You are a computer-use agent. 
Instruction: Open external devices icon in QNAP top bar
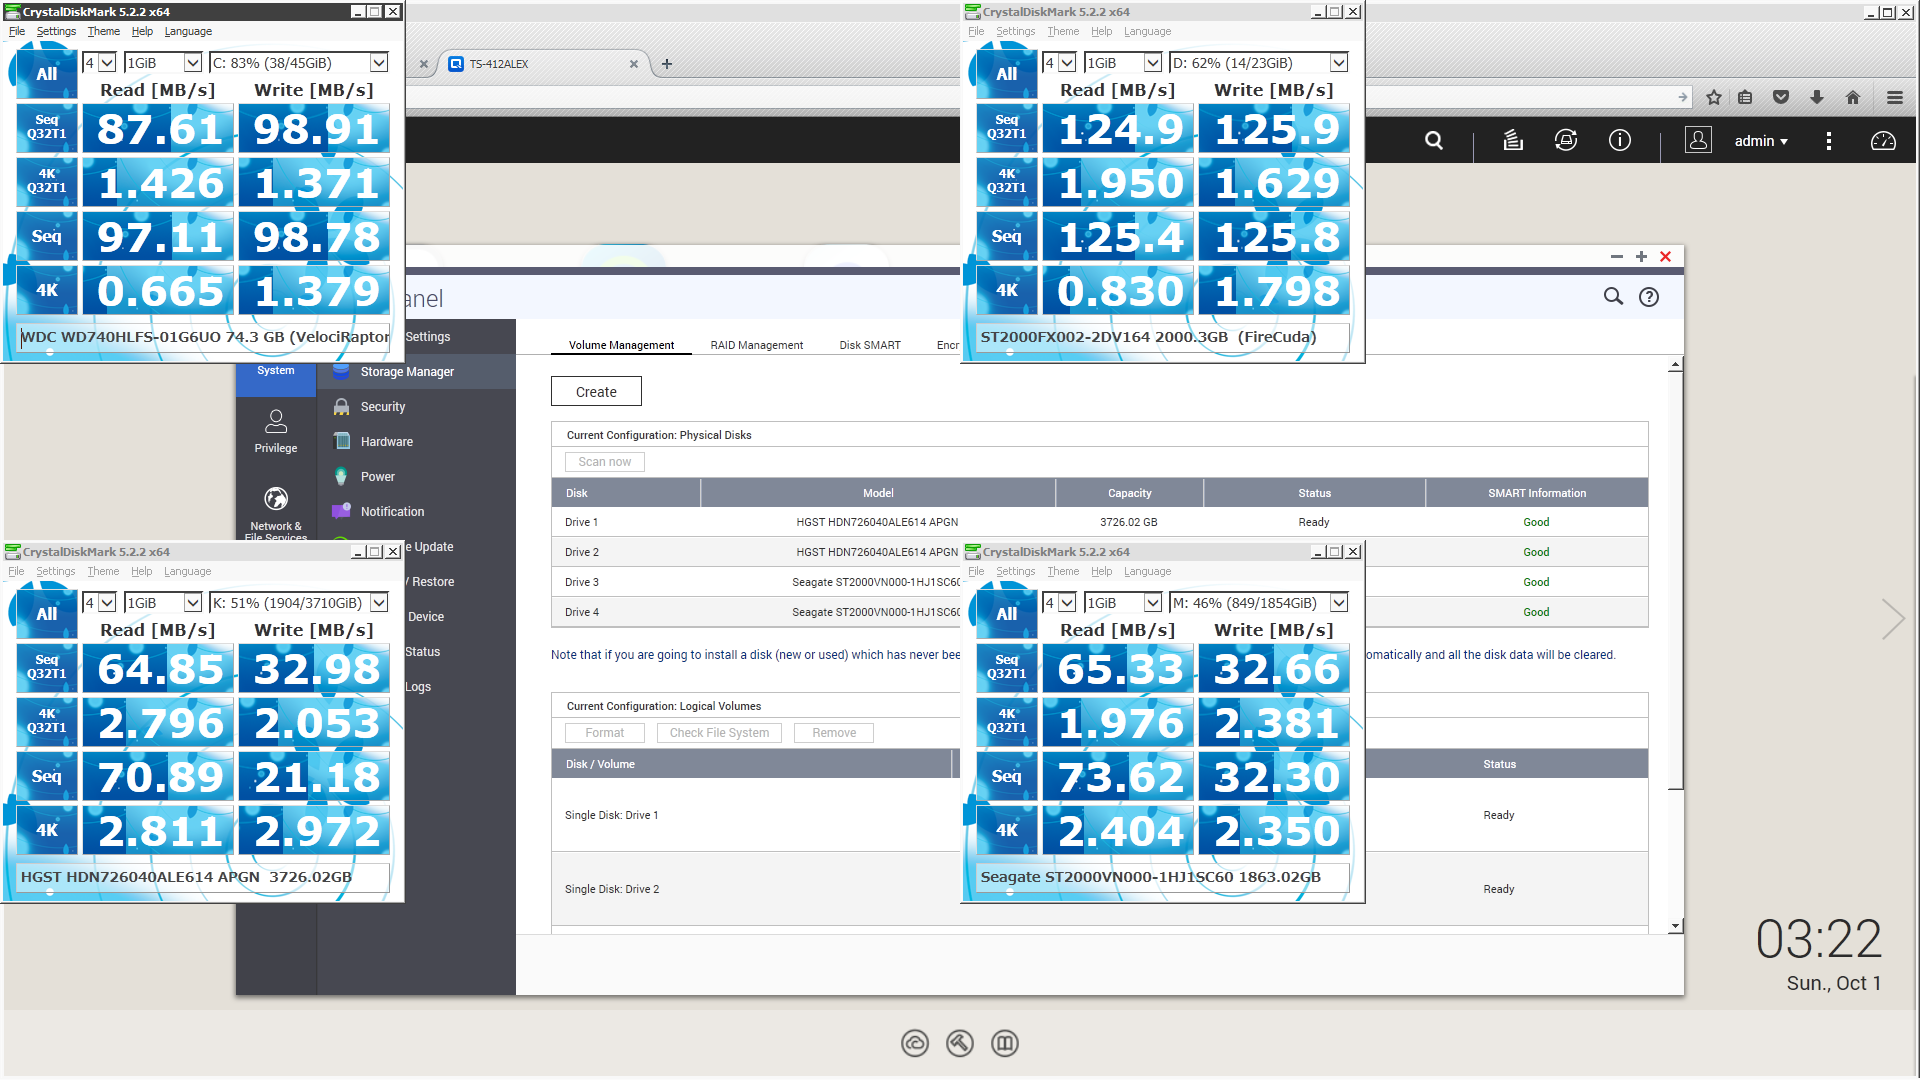[1566, 141]
